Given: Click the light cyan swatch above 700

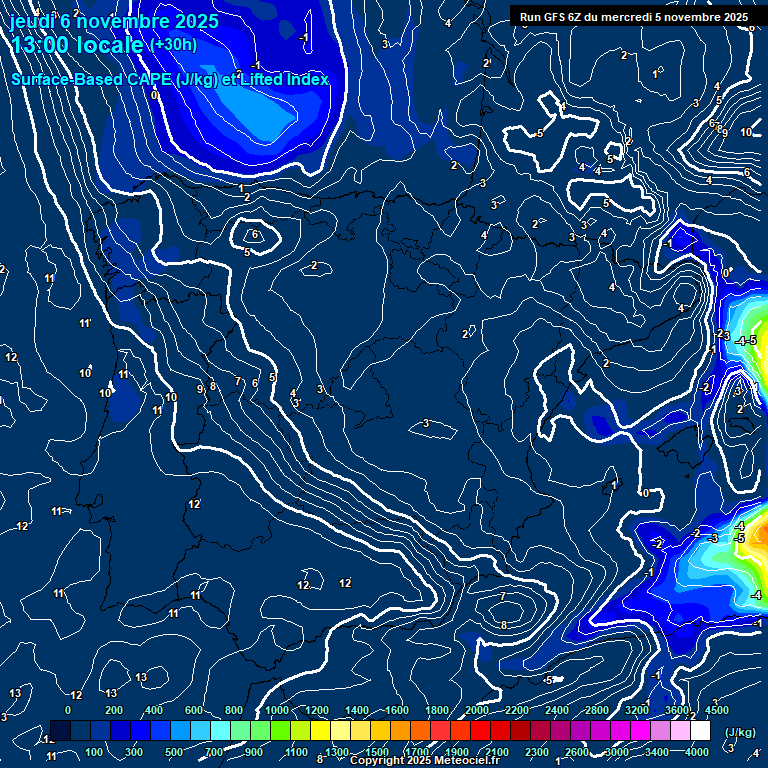Looking at the screenshot, I should click(x=220, y=730).
